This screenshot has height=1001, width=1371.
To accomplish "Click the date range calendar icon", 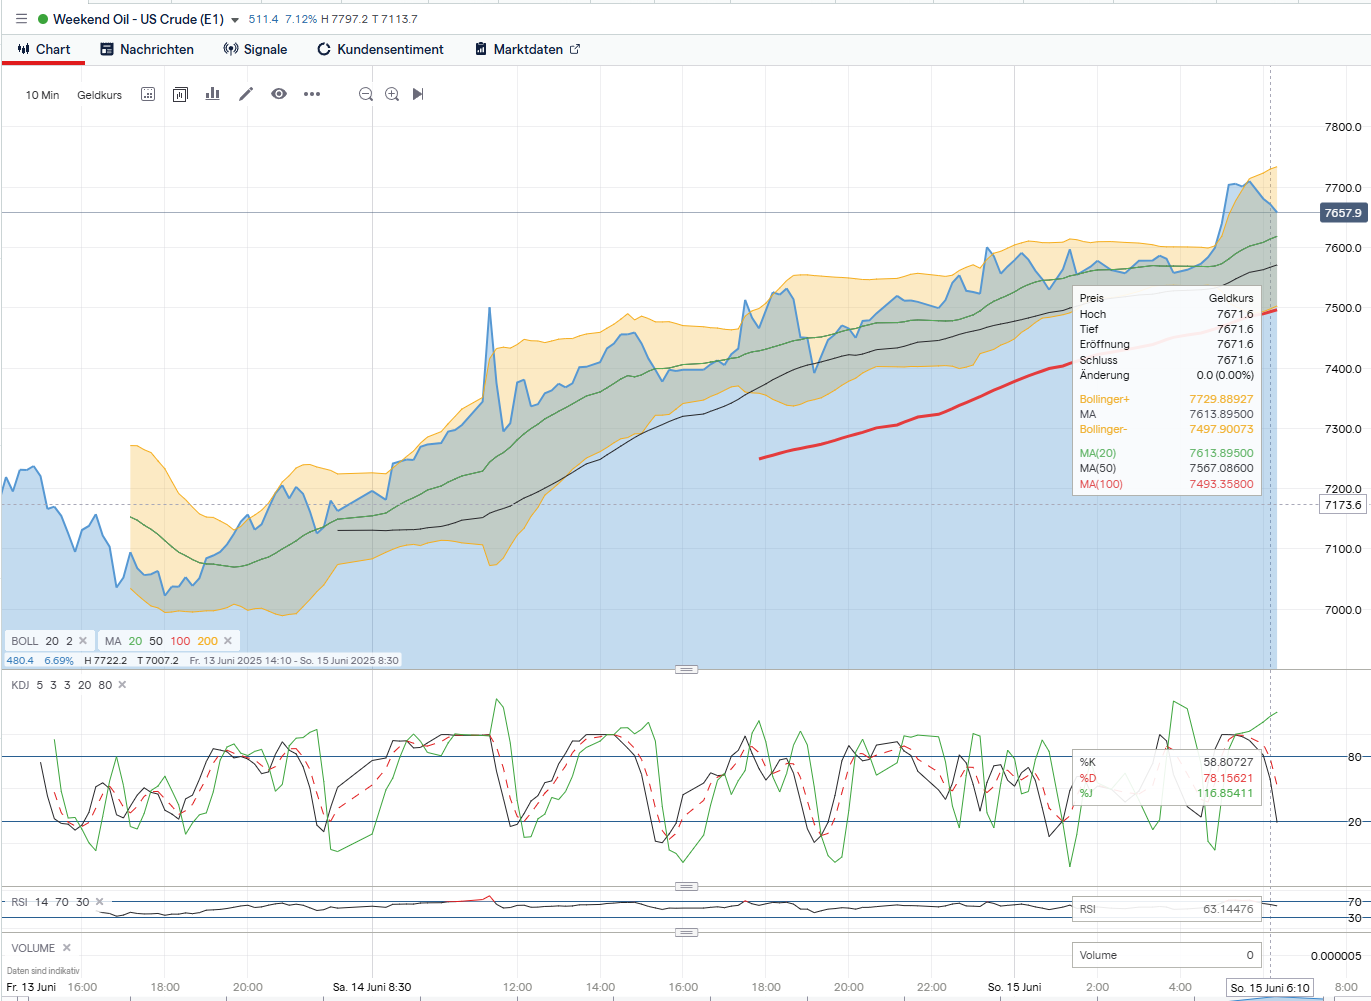I will click(x=148, y=94).
